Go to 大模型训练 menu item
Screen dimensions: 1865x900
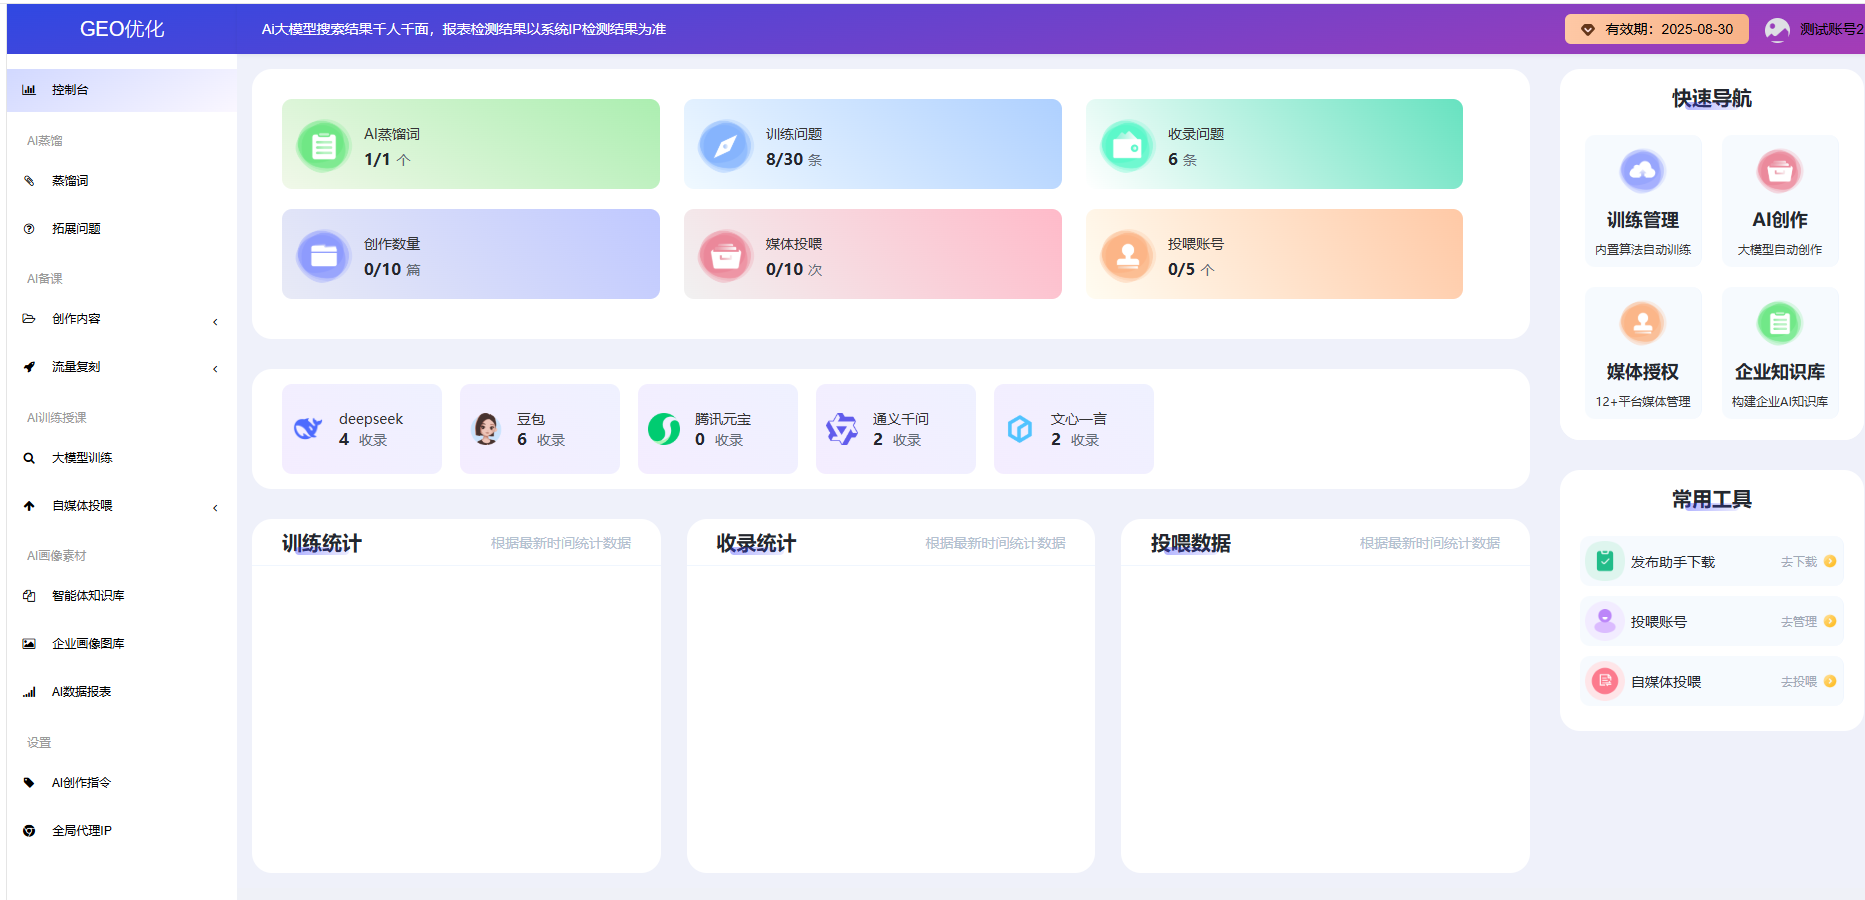[82, 458]
